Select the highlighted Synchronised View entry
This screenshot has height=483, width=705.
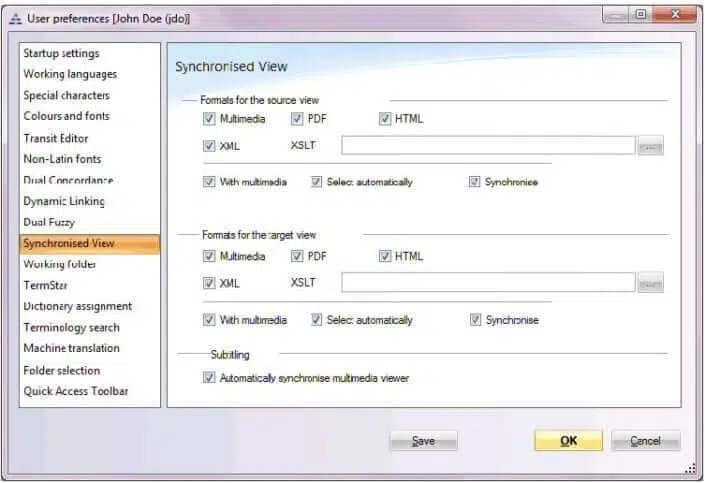click(89, 243)
